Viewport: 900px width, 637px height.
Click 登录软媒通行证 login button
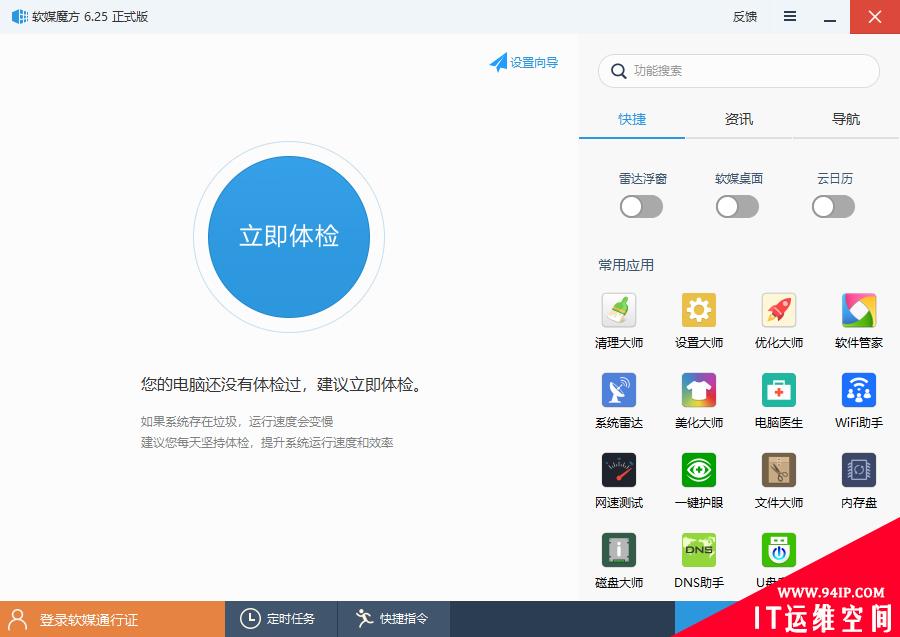click(112, 619)
